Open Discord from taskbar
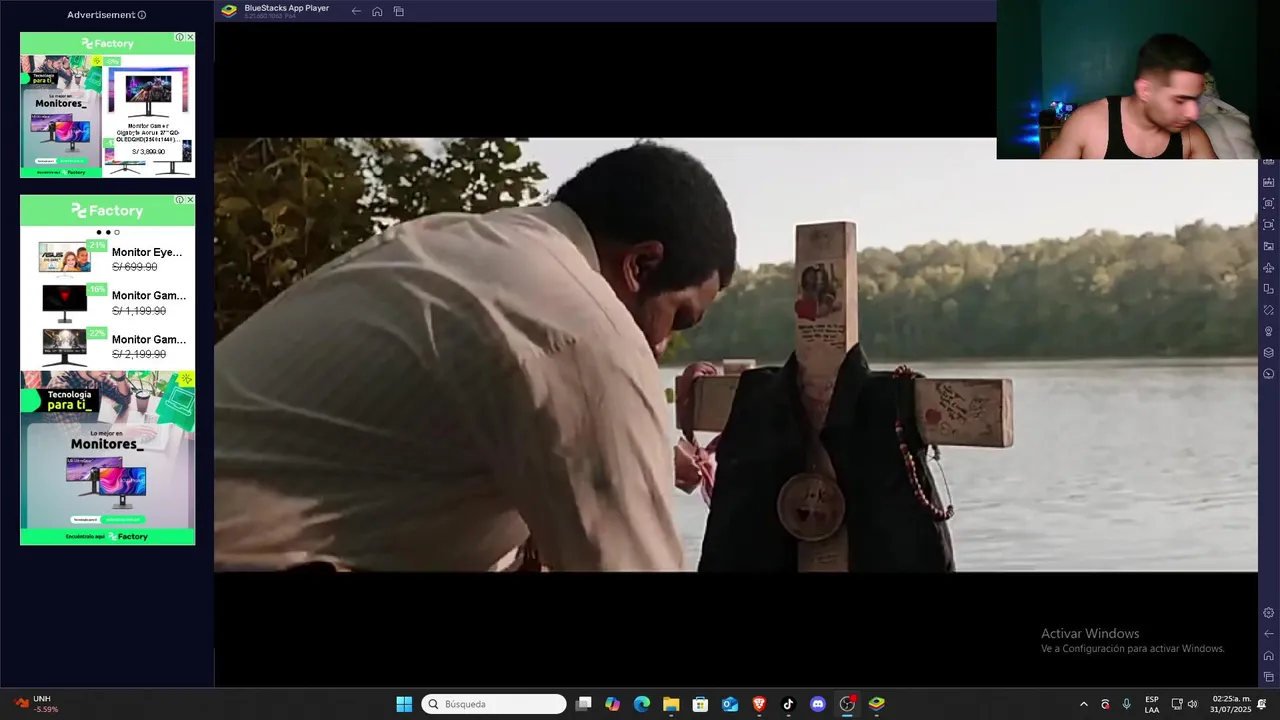The width and height of the screenshot is (1280, 720). (x=818, y=704)
